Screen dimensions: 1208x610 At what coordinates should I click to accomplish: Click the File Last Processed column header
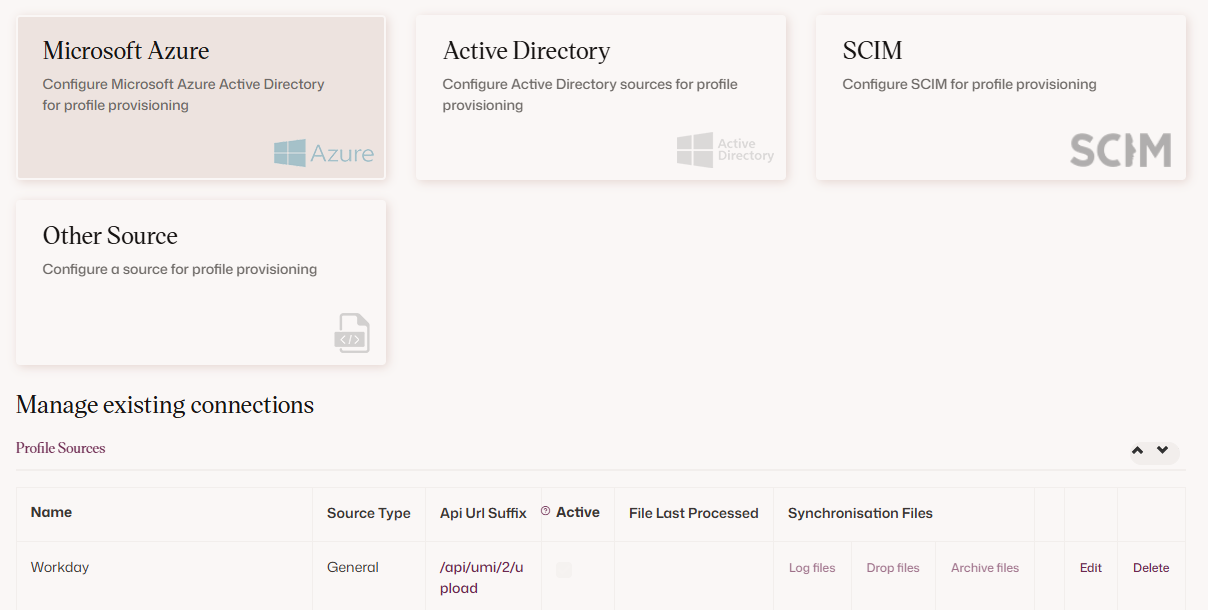694,513
